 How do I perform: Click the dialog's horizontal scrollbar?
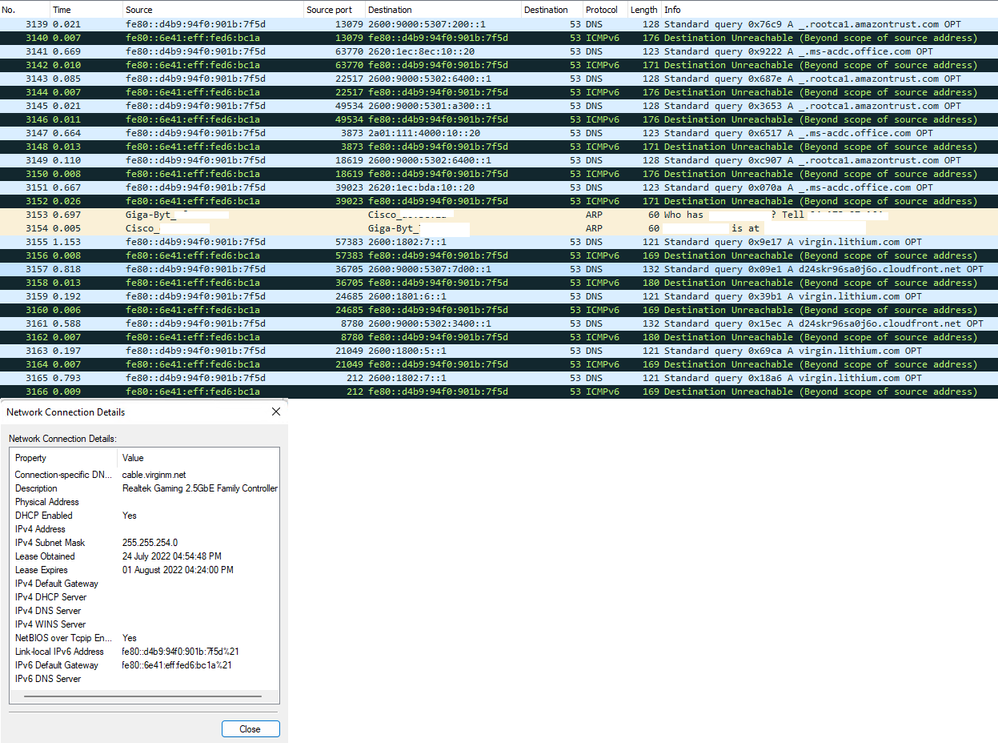pyautogui.click(x=143, y=696)
